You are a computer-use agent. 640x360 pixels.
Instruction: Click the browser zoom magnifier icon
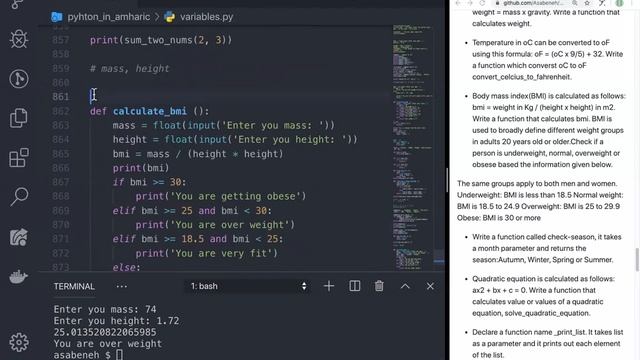coord(575,3)
